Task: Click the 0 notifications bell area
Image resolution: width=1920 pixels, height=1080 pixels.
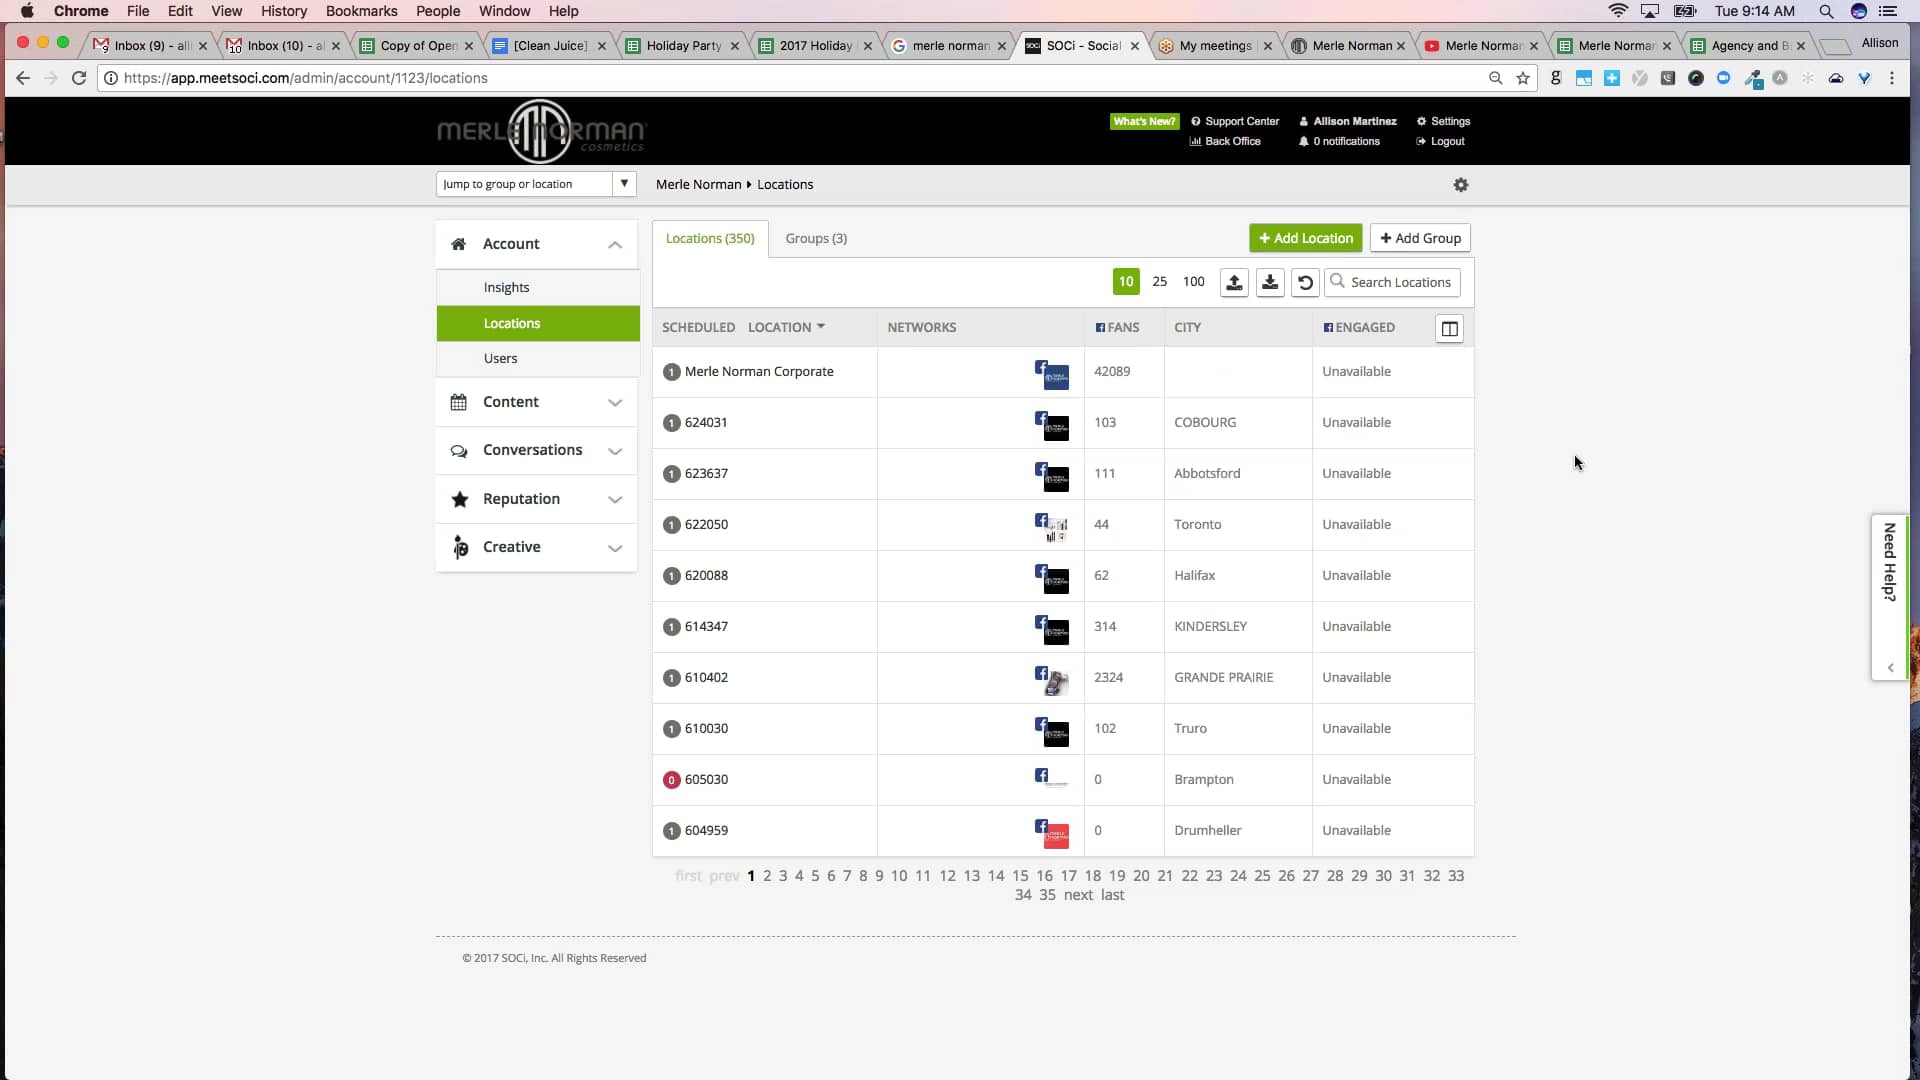Action: pyautogui.click(x=1338, y=141)
